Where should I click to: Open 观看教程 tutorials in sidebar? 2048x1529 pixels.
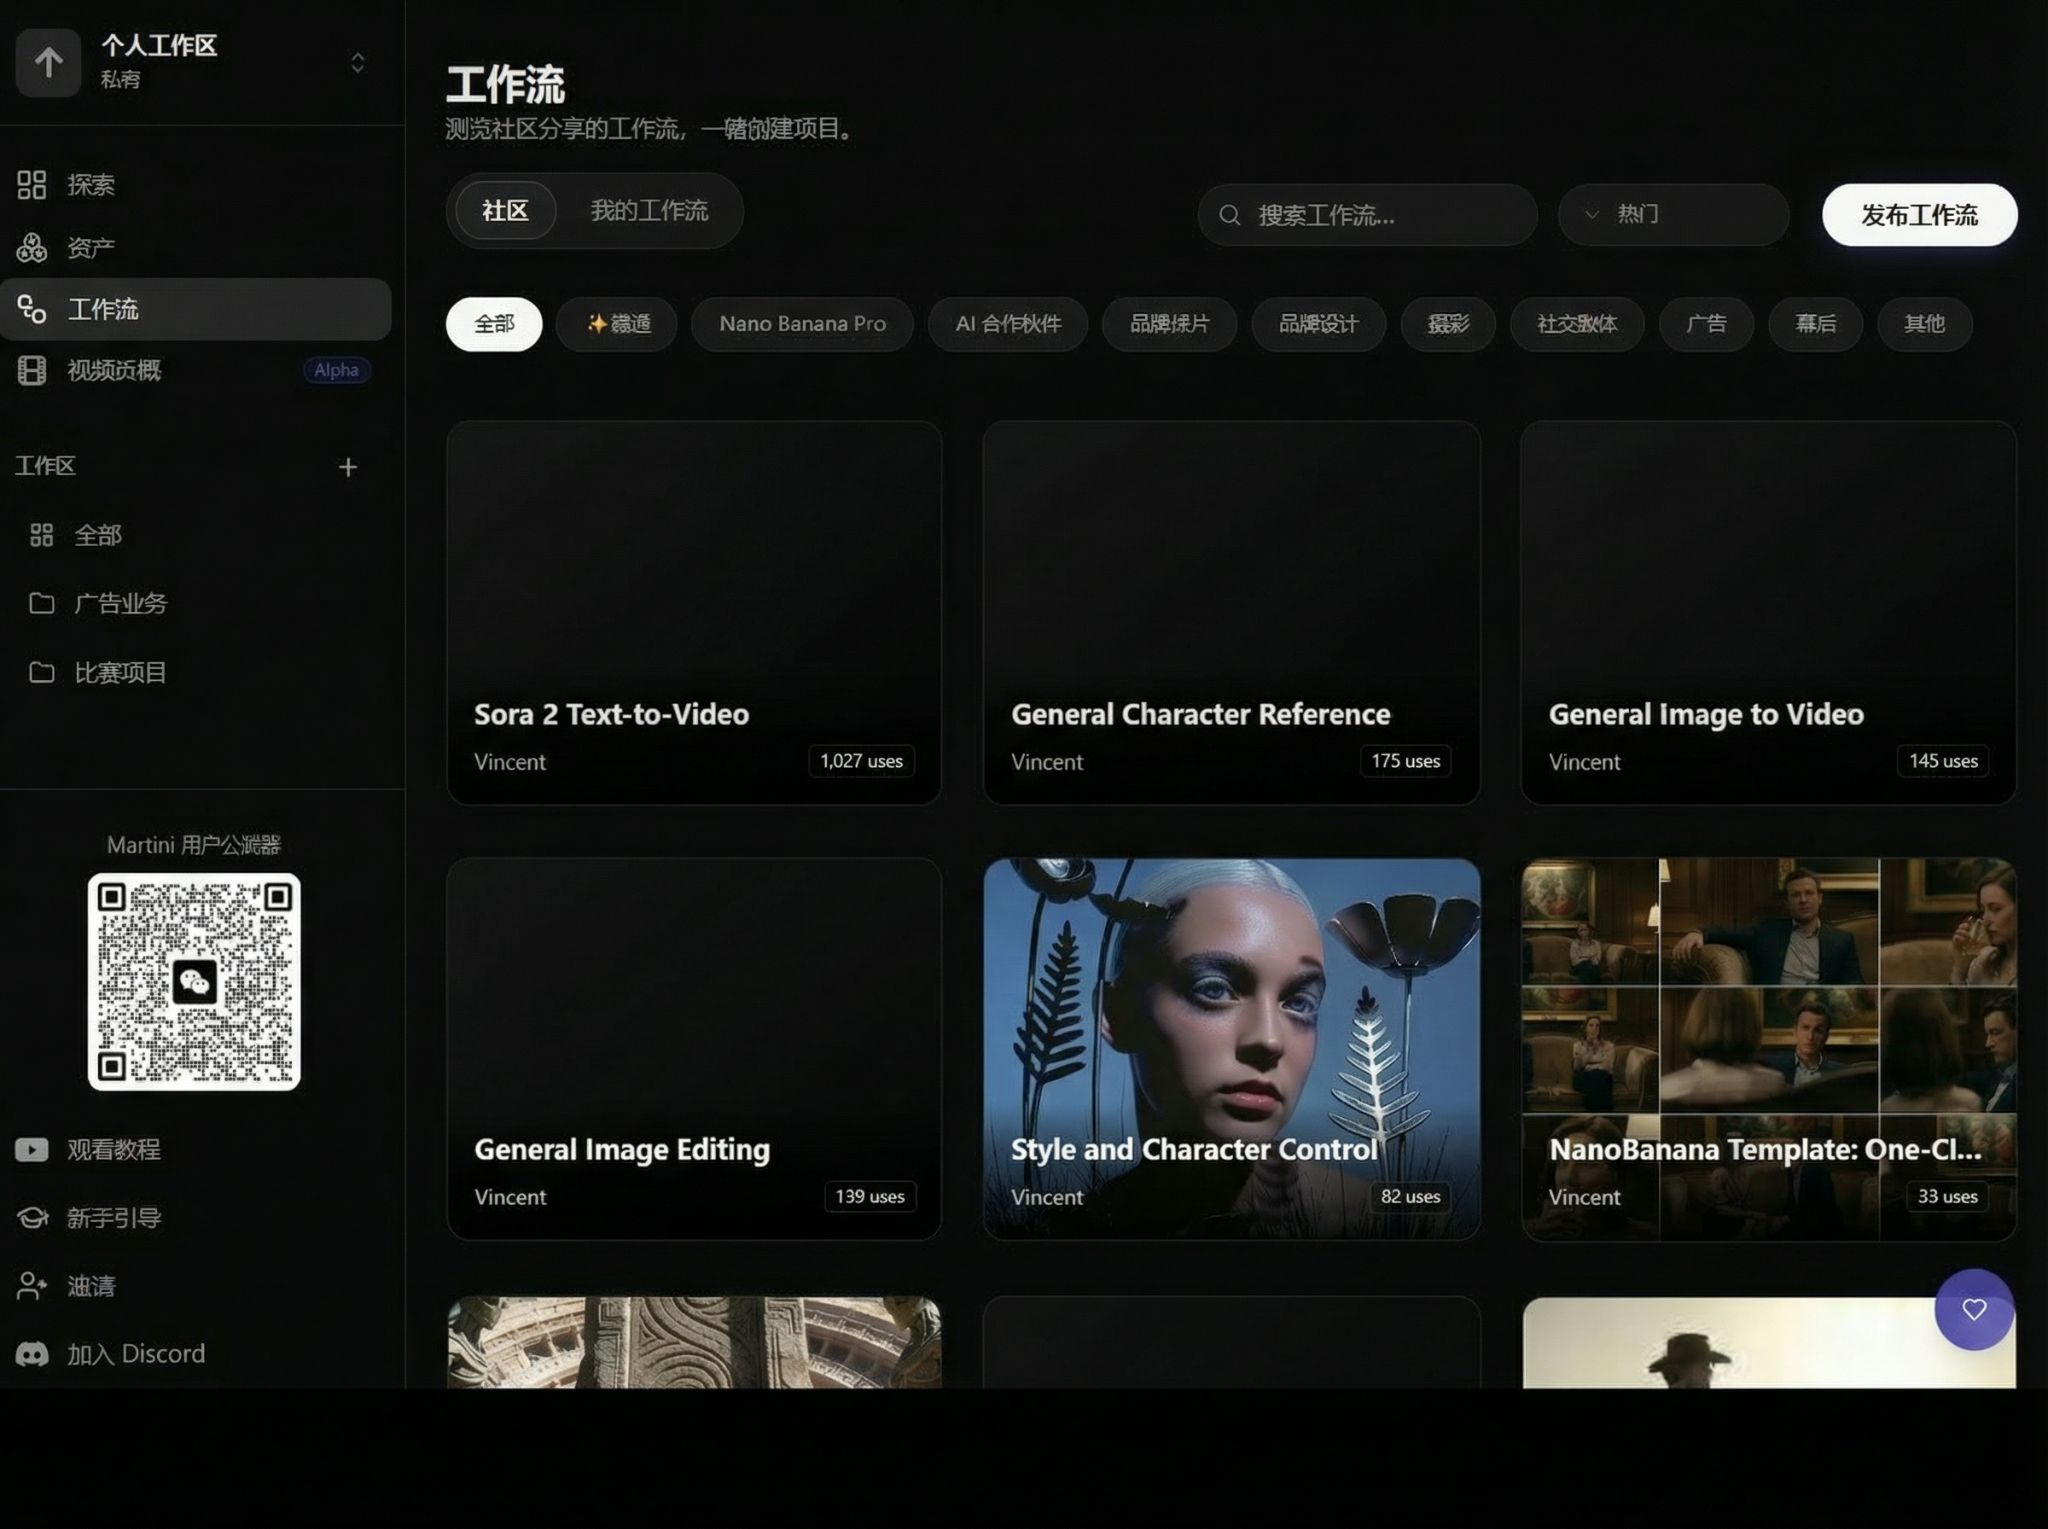tap(113, 1149)
